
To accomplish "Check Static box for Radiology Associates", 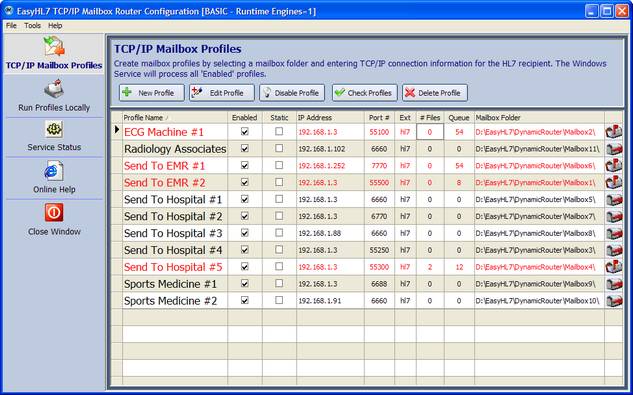I will click(279, 148).
